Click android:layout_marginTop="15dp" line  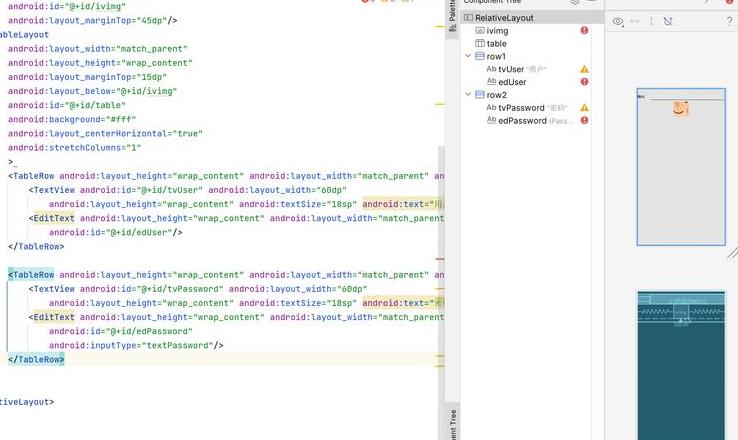point(87,77)
